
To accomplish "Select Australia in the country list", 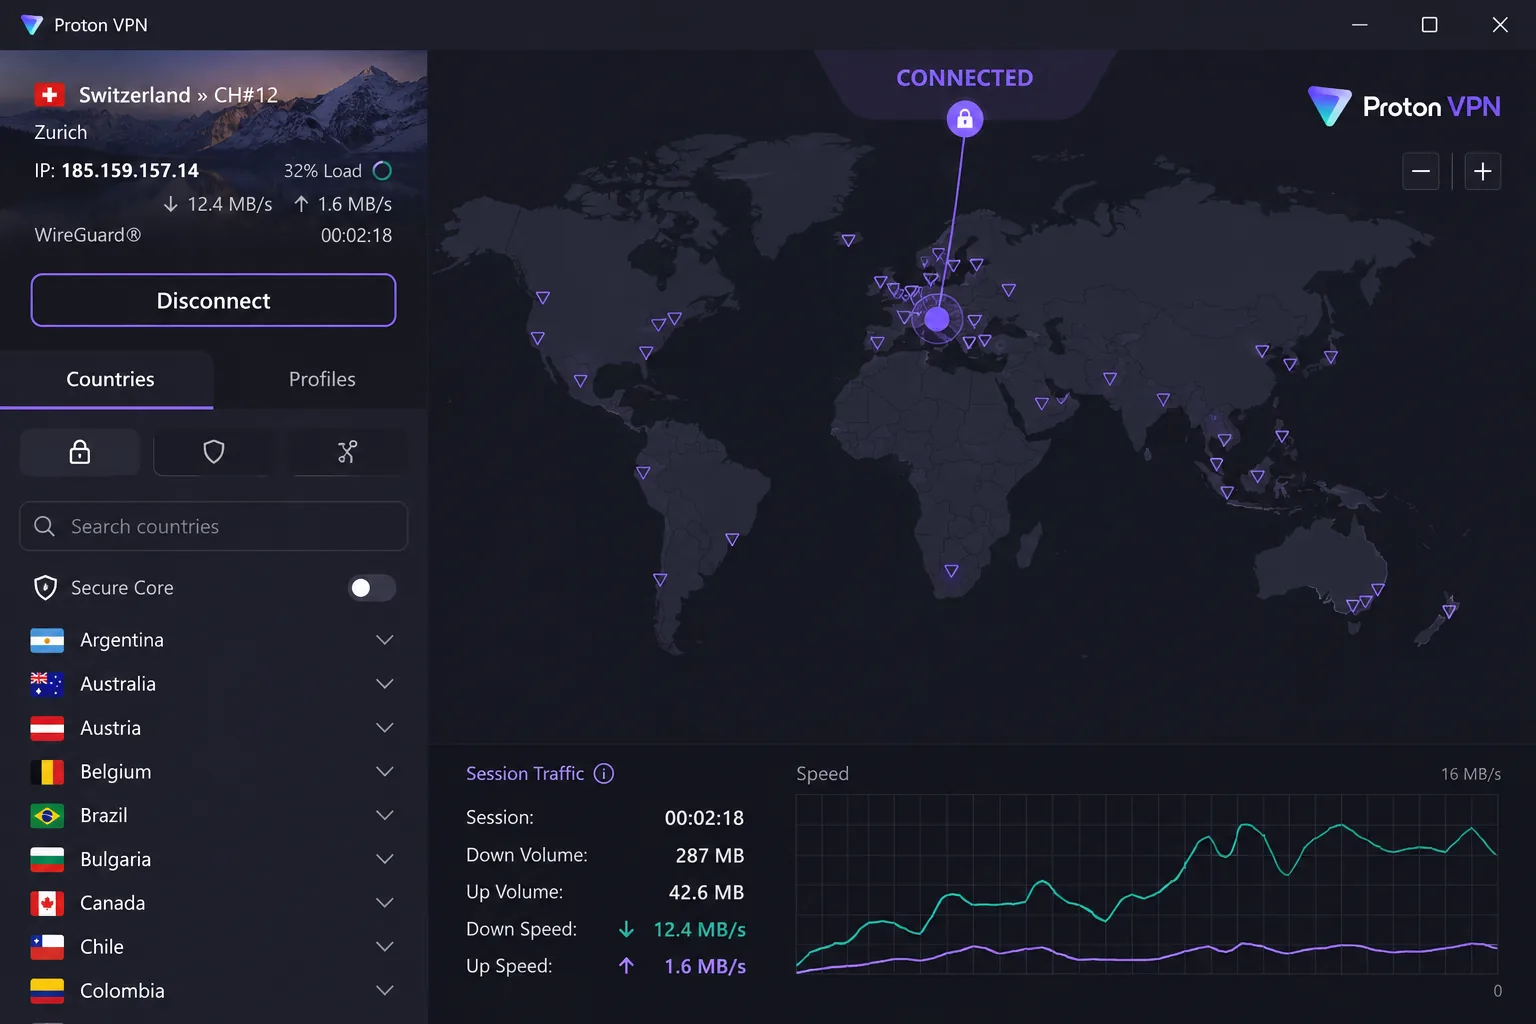I will (x=213, y=684).
